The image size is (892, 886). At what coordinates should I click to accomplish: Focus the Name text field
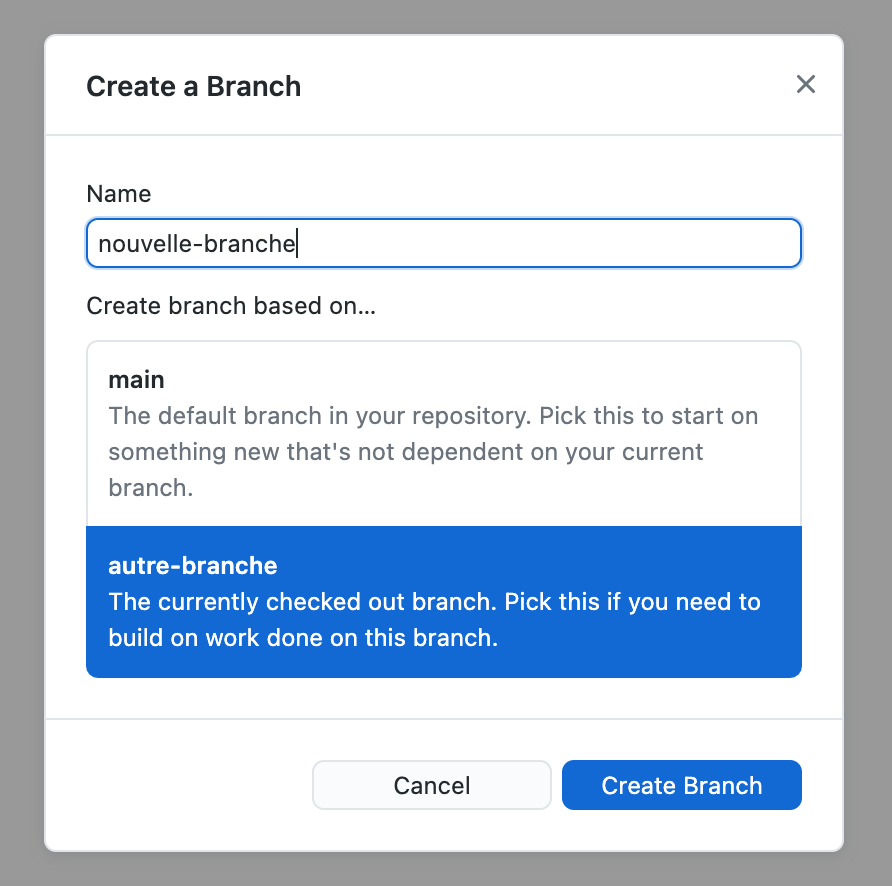[444, 243]
